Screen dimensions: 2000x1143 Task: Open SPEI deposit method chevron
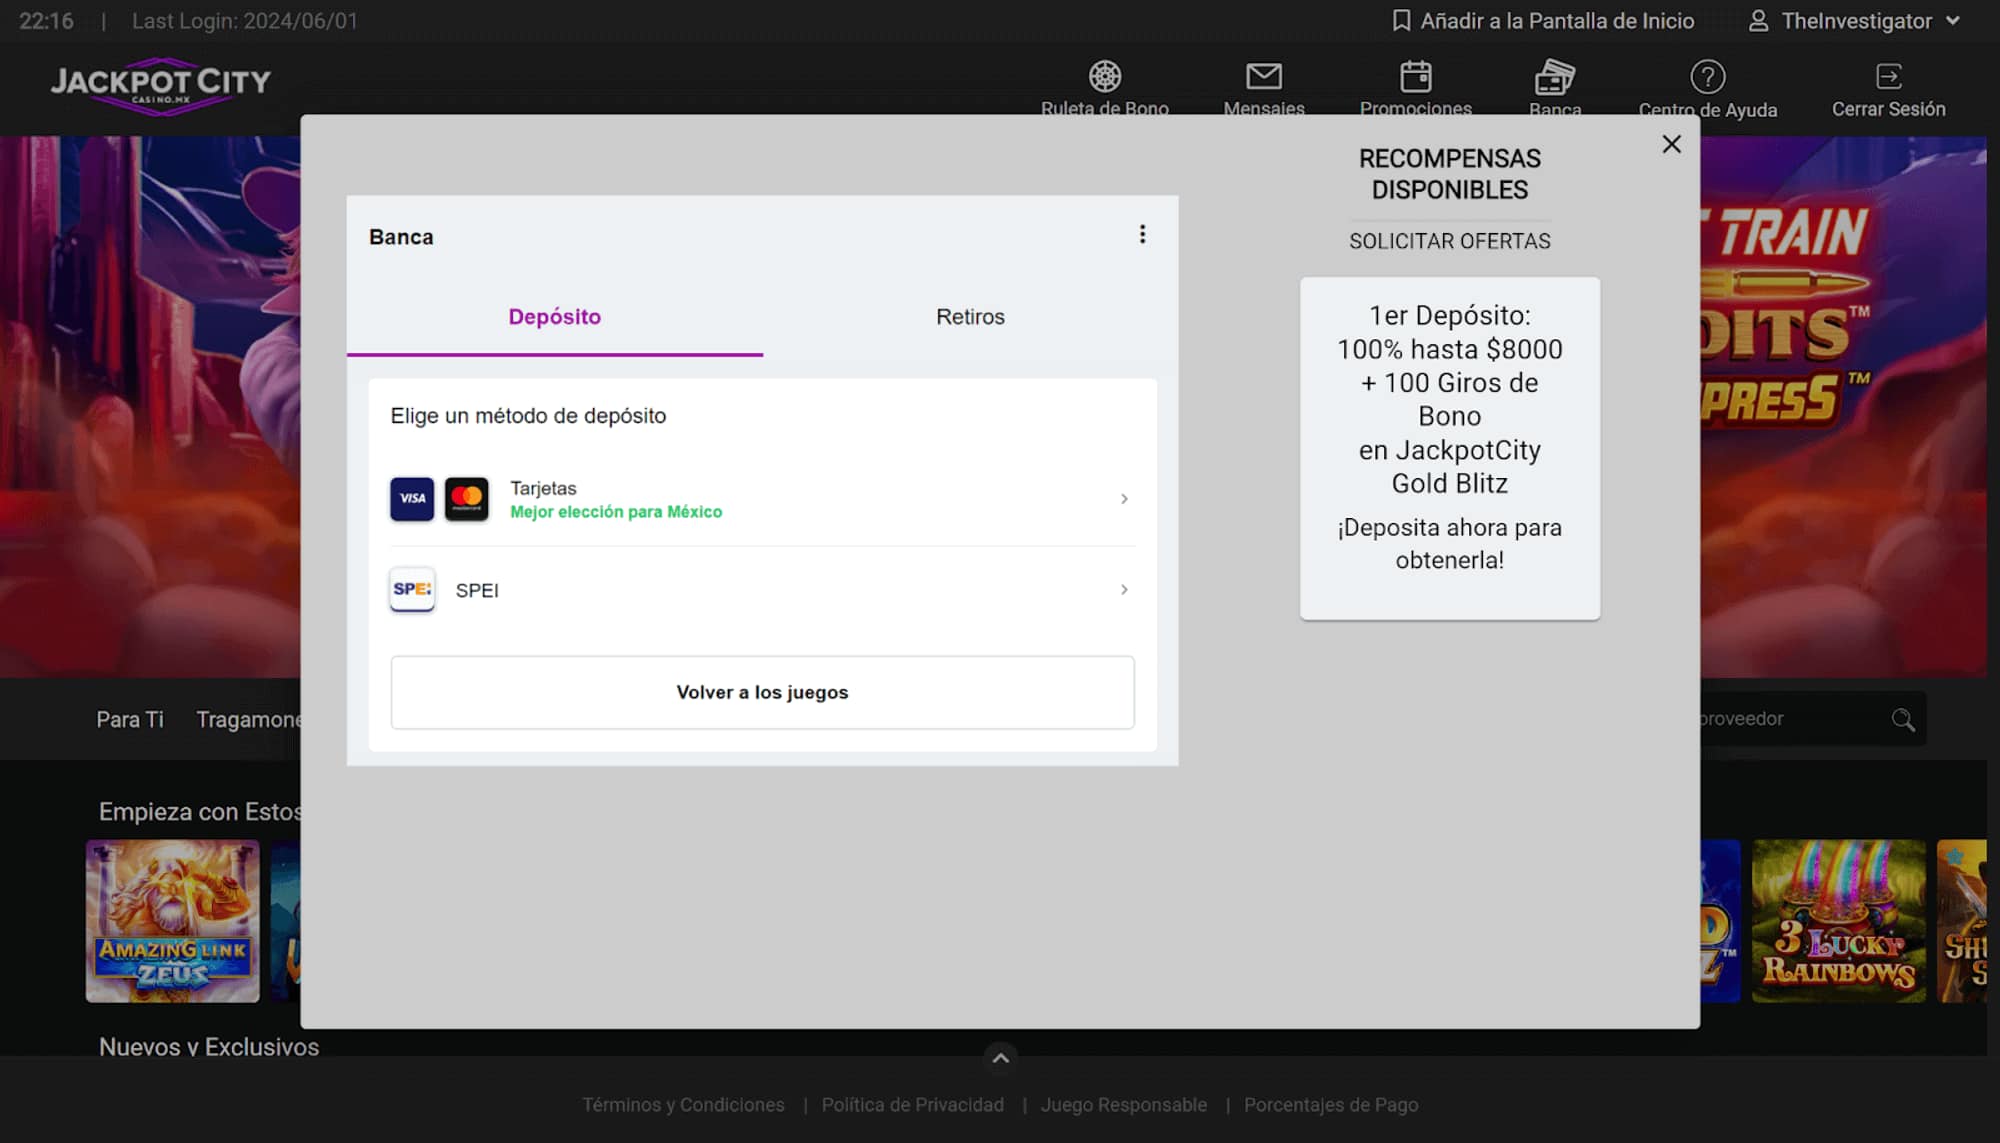point(1124,590)
